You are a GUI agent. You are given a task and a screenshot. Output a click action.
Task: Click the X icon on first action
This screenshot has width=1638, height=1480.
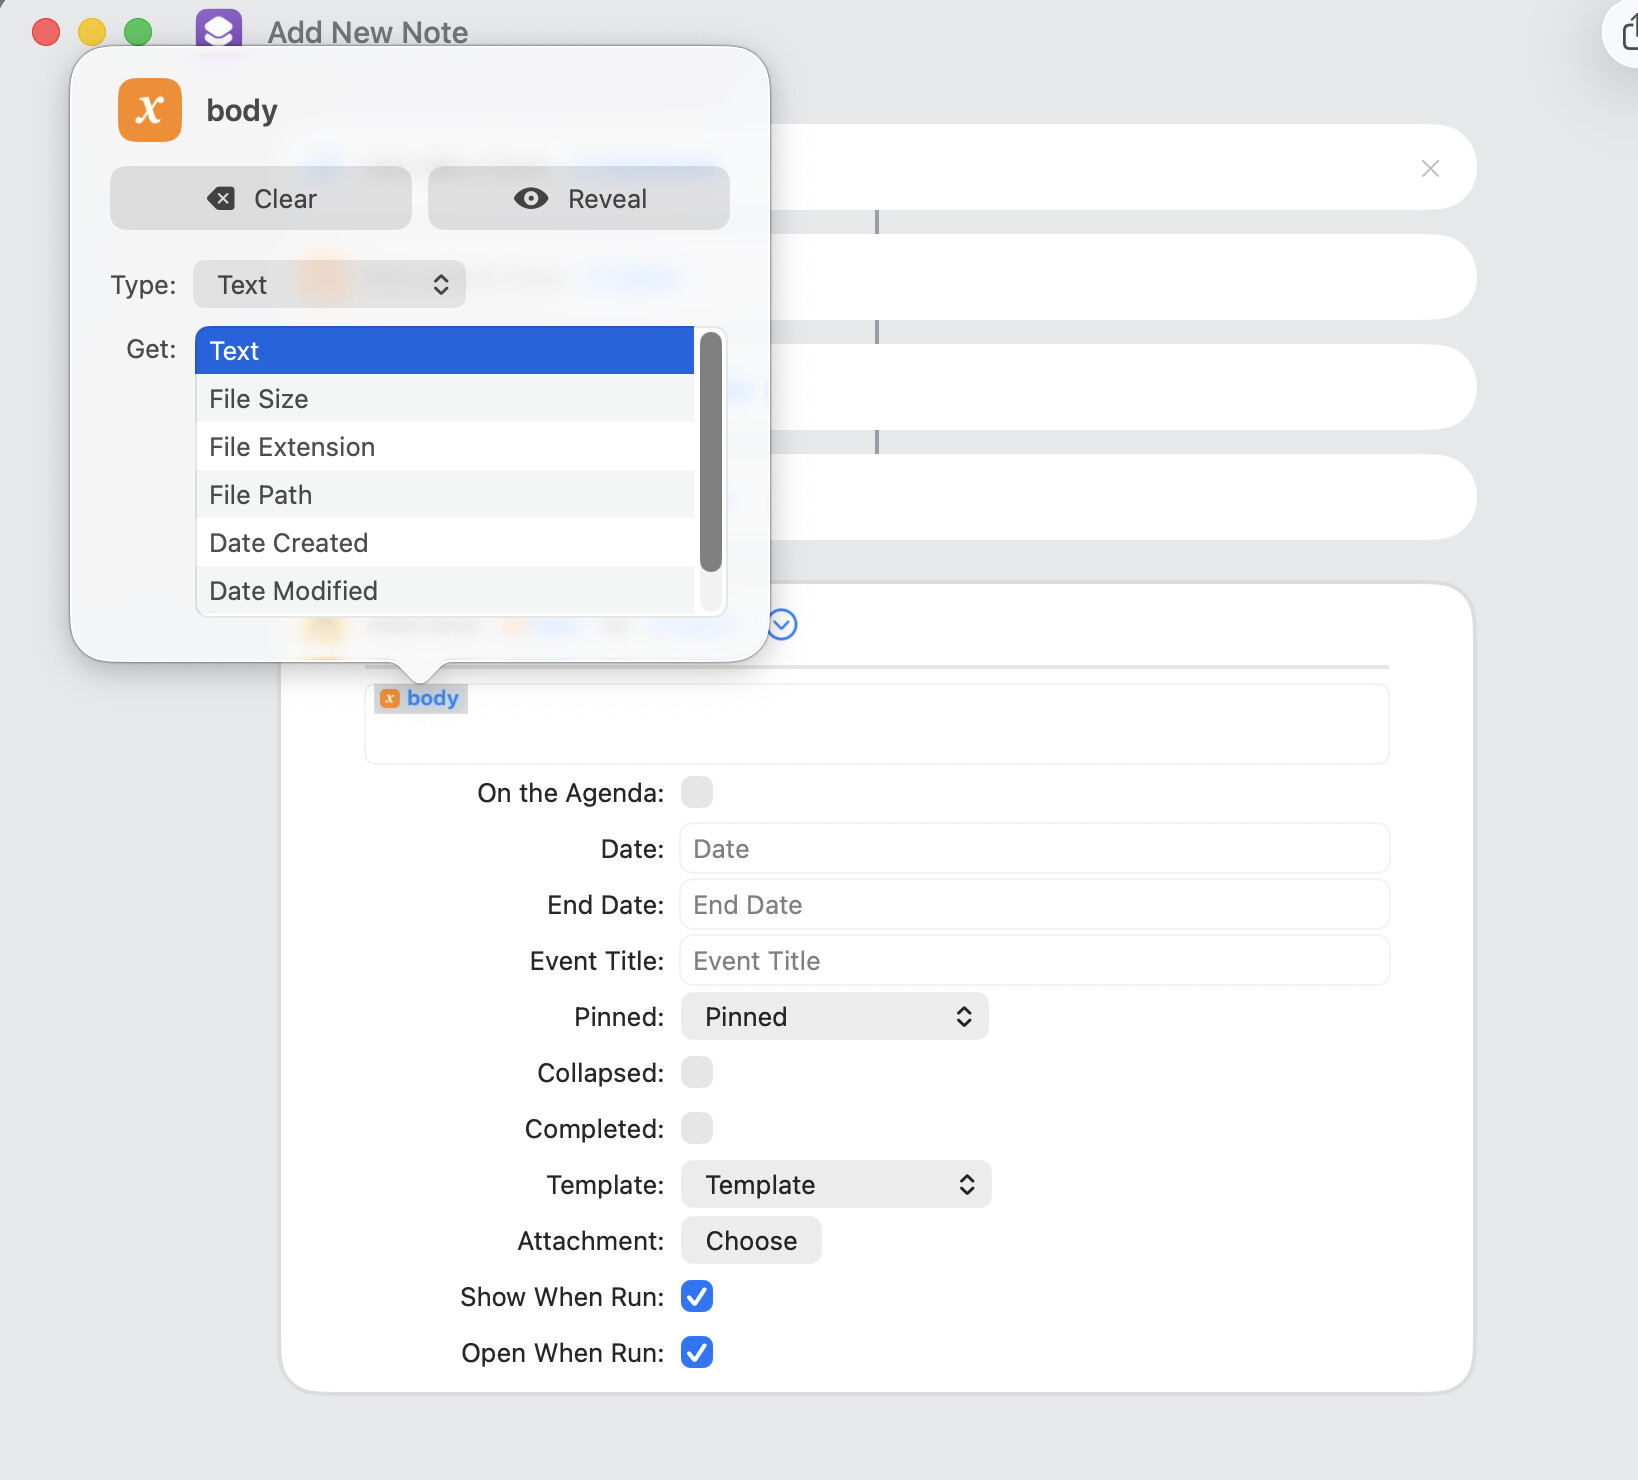coord(1430,169)
